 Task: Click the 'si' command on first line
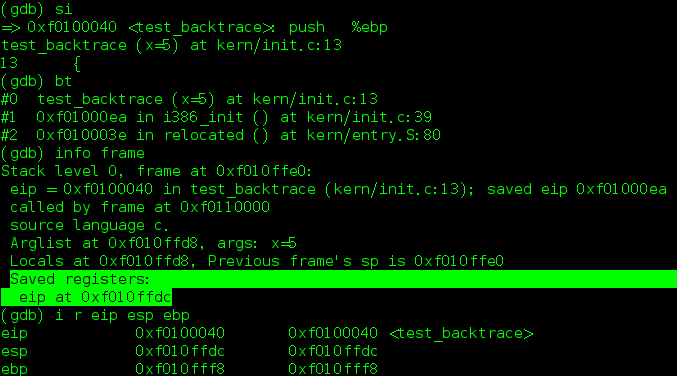(x=63, y=9)
